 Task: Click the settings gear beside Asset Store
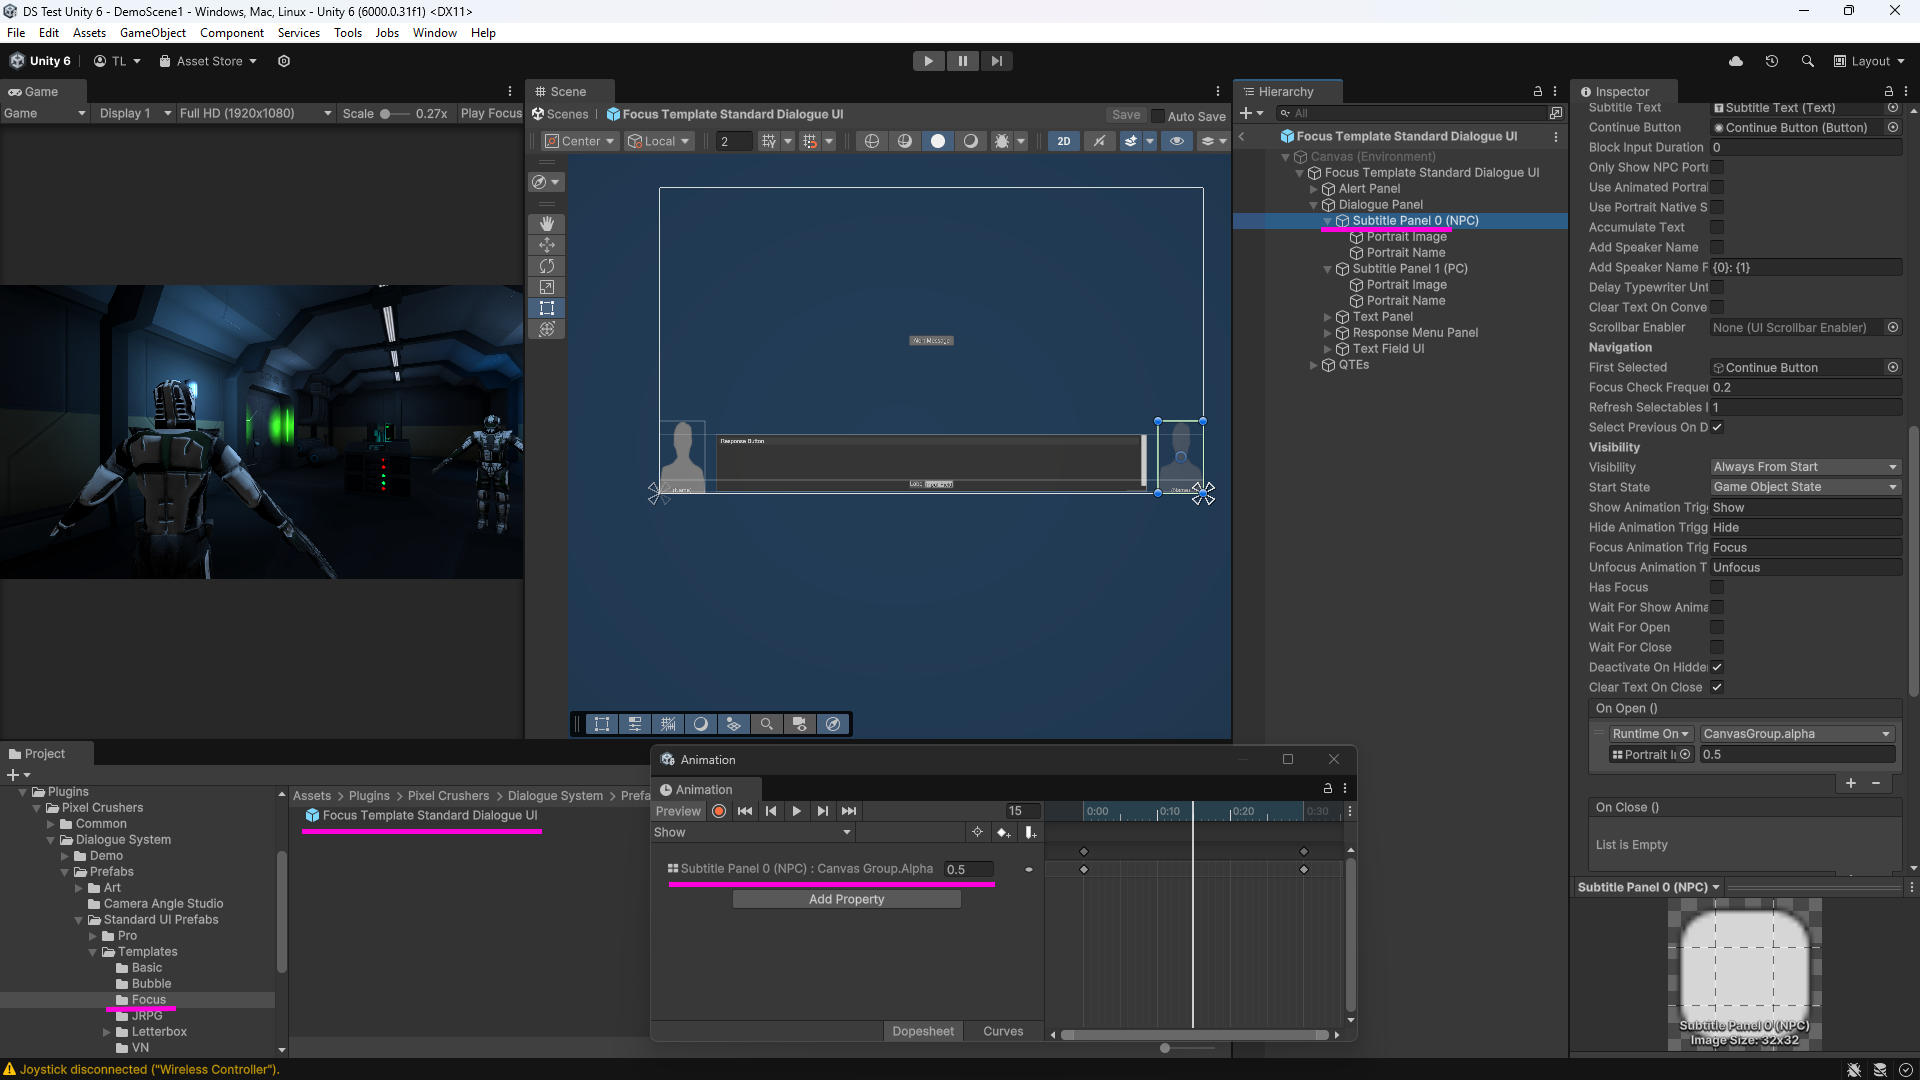[284, 61]
